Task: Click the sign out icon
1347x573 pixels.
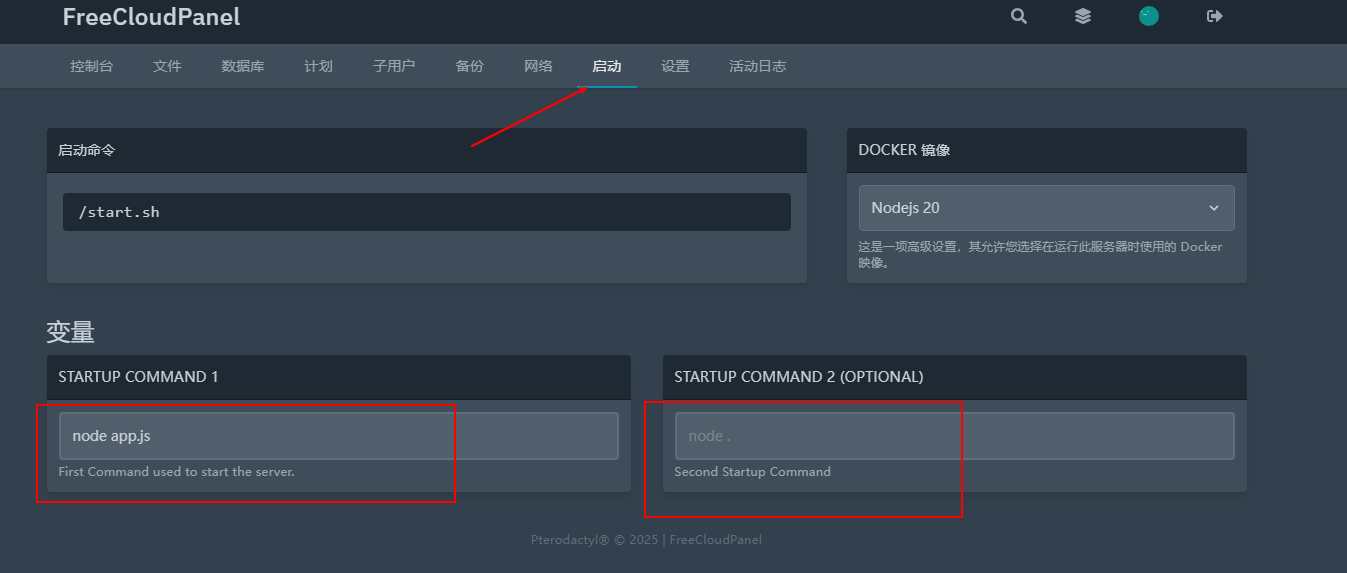Action: [1215, 16]
